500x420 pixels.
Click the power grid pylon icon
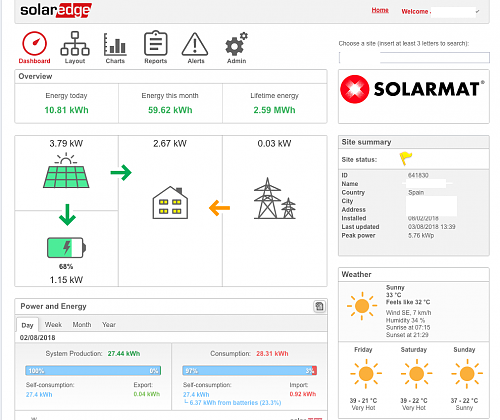click(274, 198)
